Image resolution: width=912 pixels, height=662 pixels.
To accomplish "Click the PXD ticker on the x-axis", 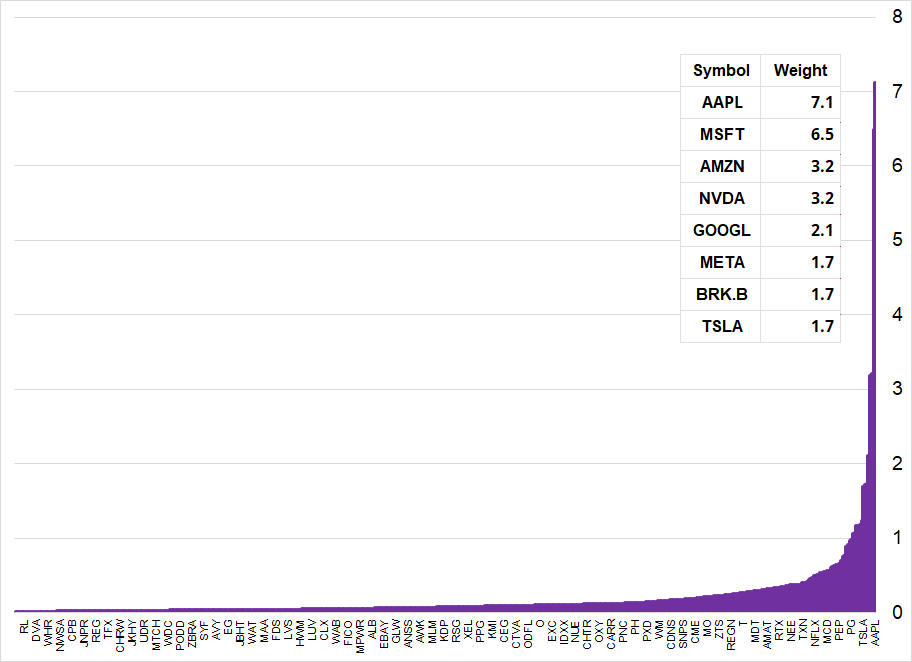I will click(x=647, y=631).
